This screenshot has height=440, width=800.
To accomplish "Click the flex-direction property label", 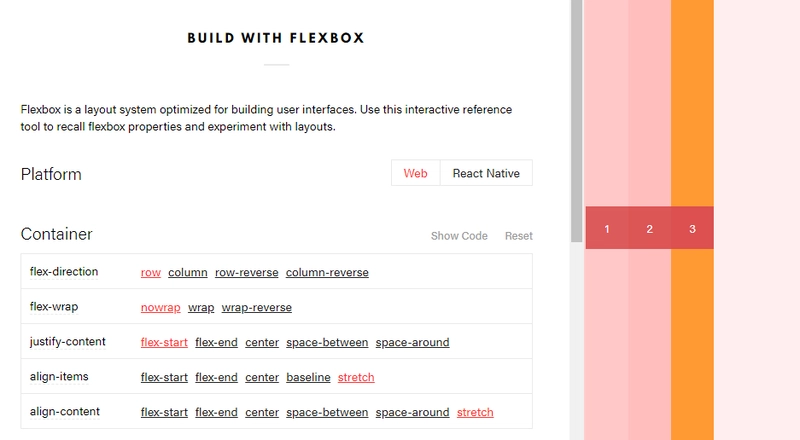I will pyautogui.click(x=64, y=272).
